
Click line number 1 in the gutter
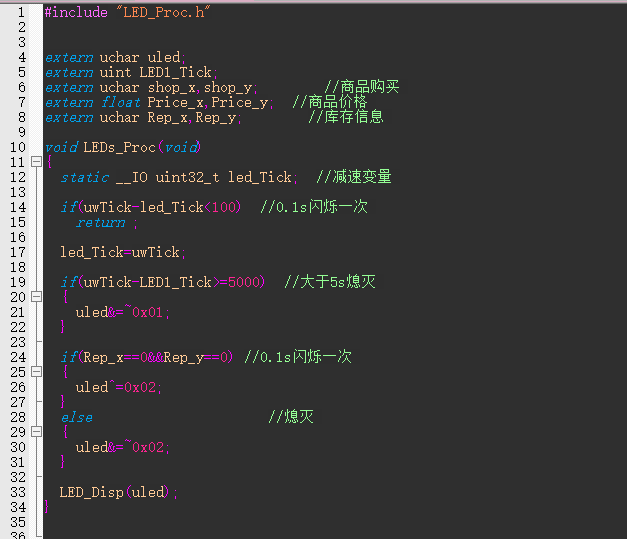pos(21,12)
